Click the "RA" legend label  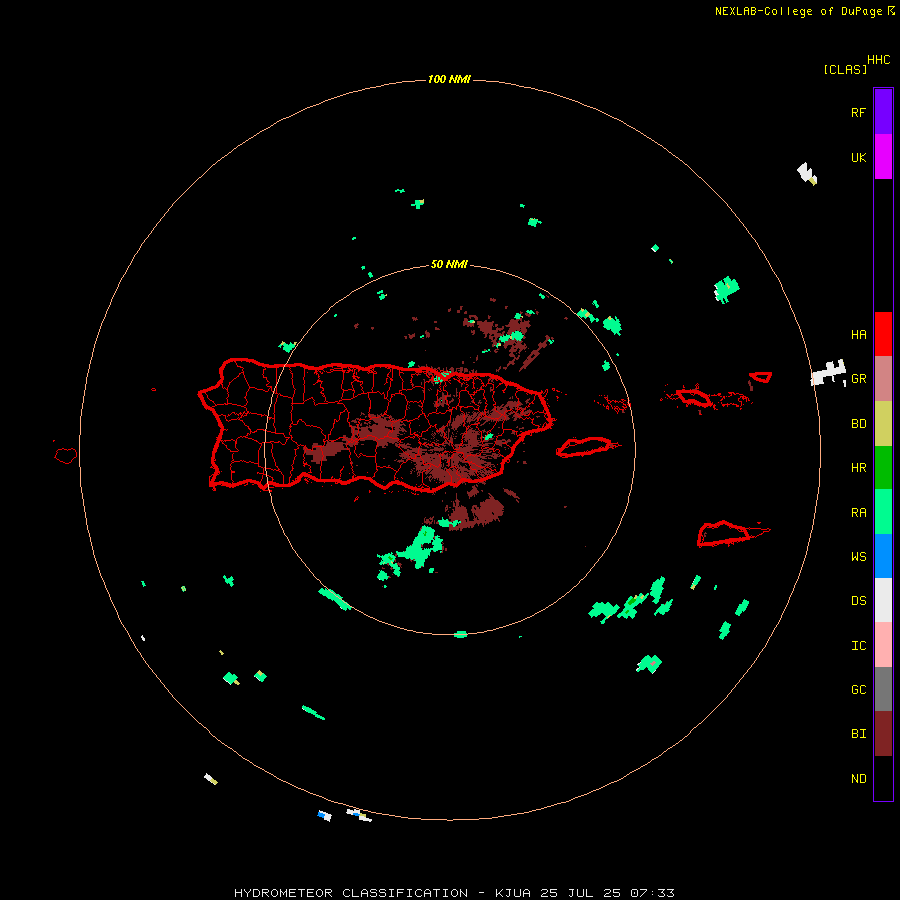click(858, 512)
